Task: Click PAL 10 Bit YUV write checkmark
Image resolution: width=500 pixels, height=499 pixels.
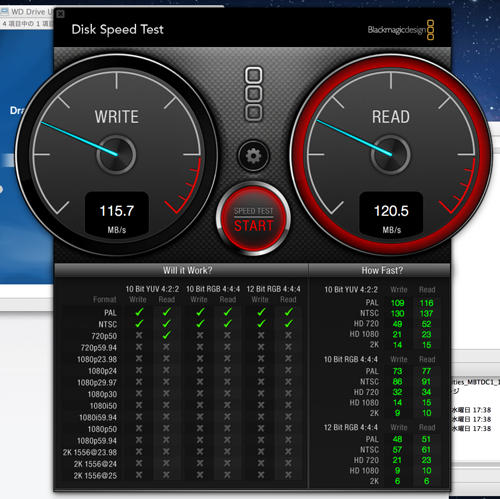Action: pos(139,312)
